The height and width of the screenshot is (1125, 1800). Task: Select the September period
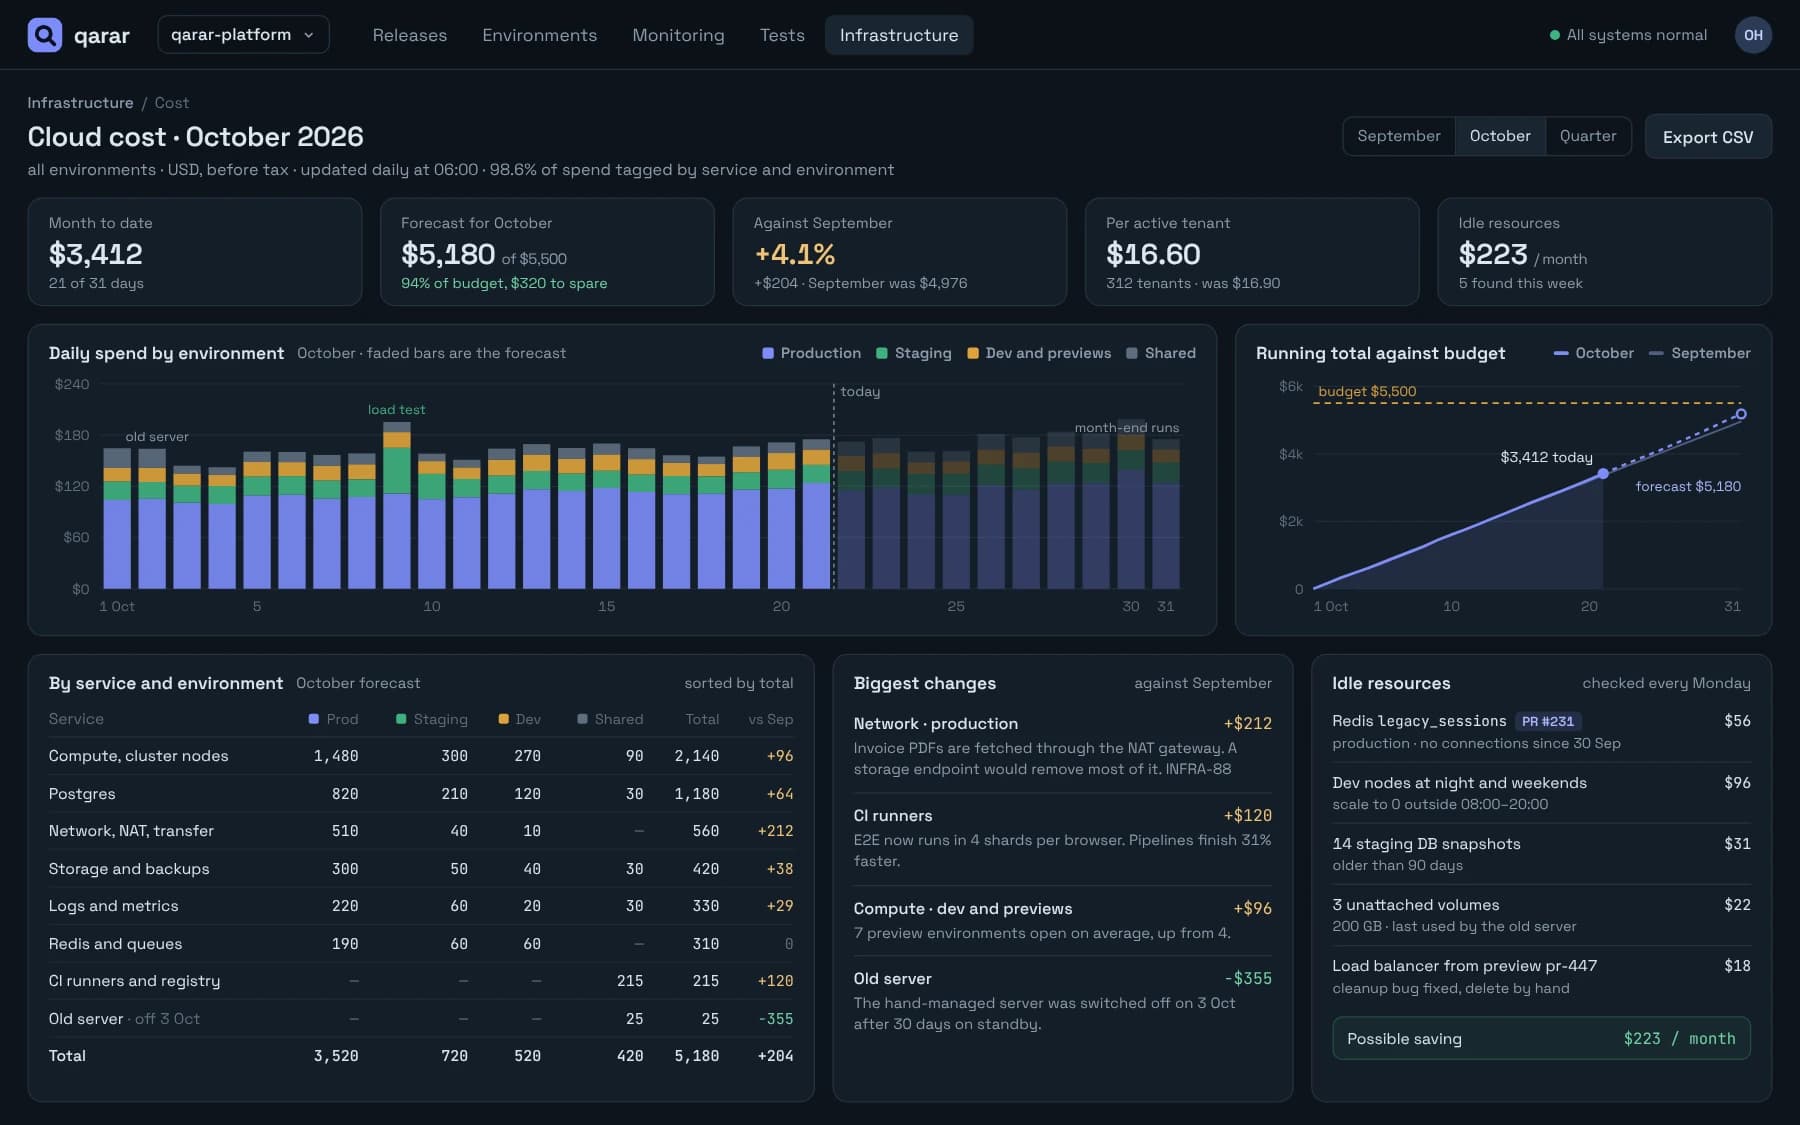click(x=1398, y=136)
